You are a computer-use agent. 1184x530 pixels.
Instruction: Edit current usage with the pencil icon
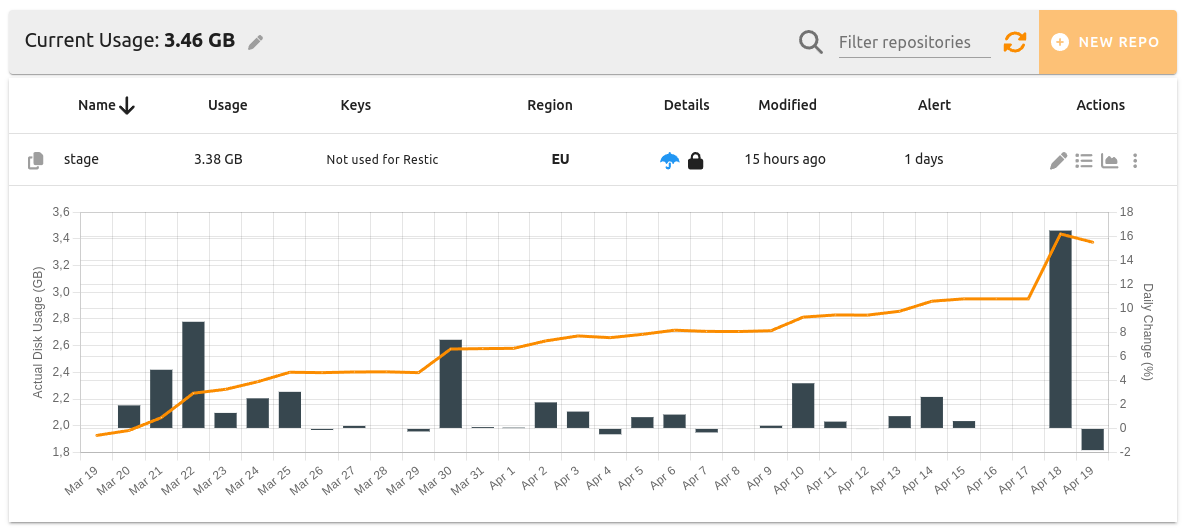tap(256, 42)
